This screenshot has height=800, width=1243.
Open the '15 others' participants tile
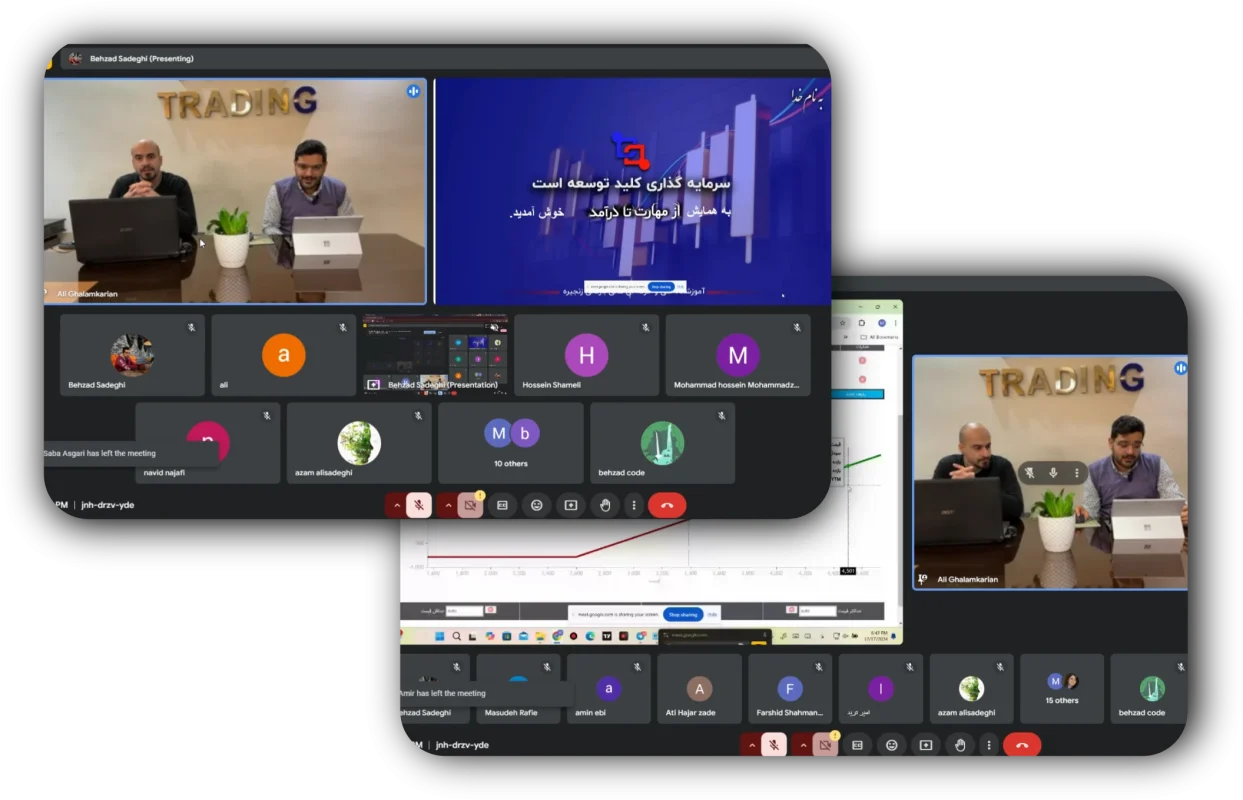coord(1061,688)
